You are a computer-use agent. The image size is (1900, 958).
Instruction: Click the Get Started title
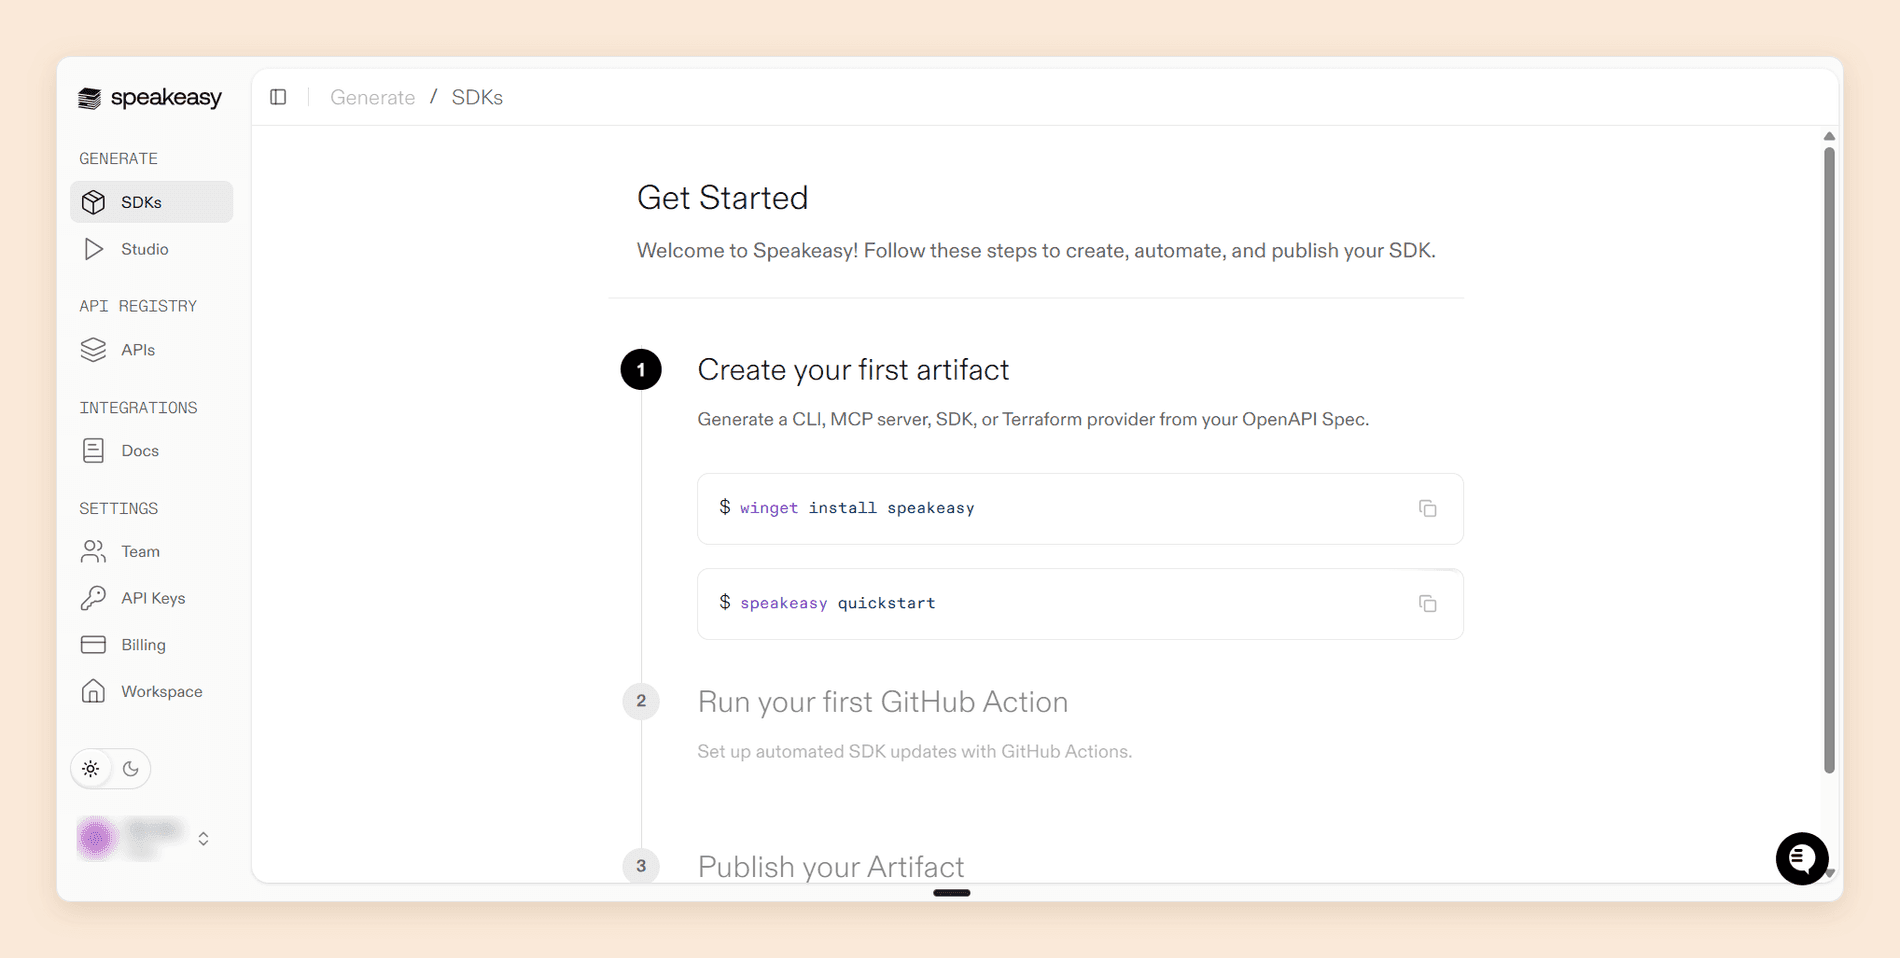pos(722,198)
